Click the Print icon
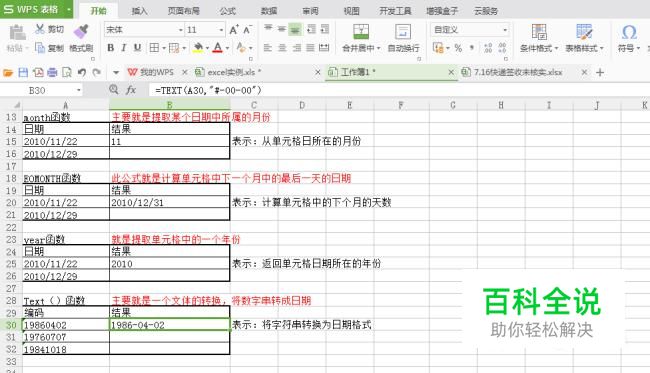Image resolution: width=650 pixels, height=373 pixels. coord(52,73)
